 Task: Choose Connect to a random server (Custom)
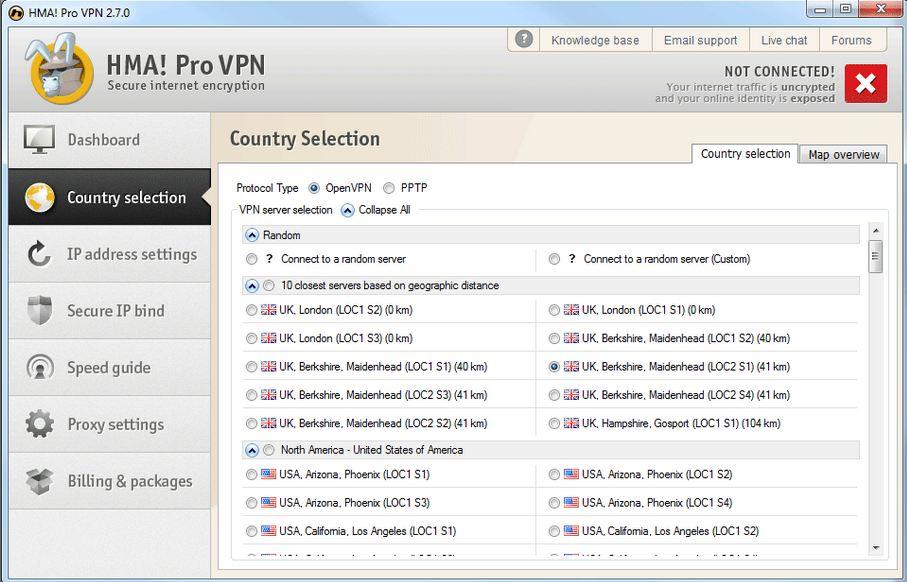554,259
